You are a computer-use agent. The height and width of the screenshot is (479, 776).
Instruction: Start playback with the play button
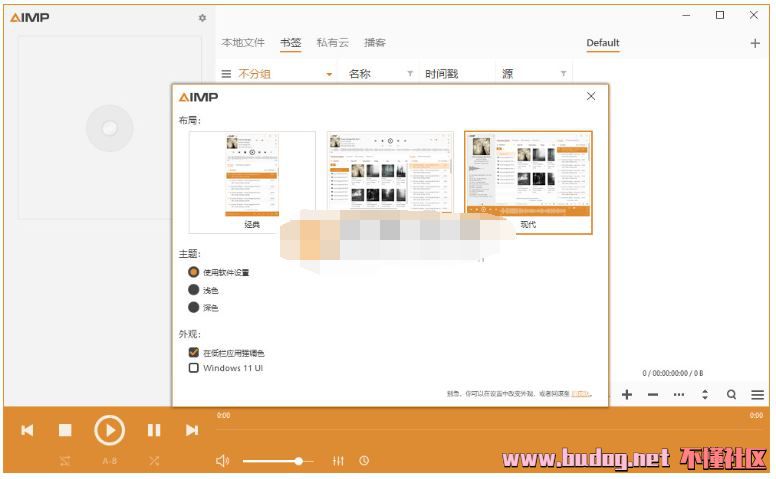click(109, 430)
